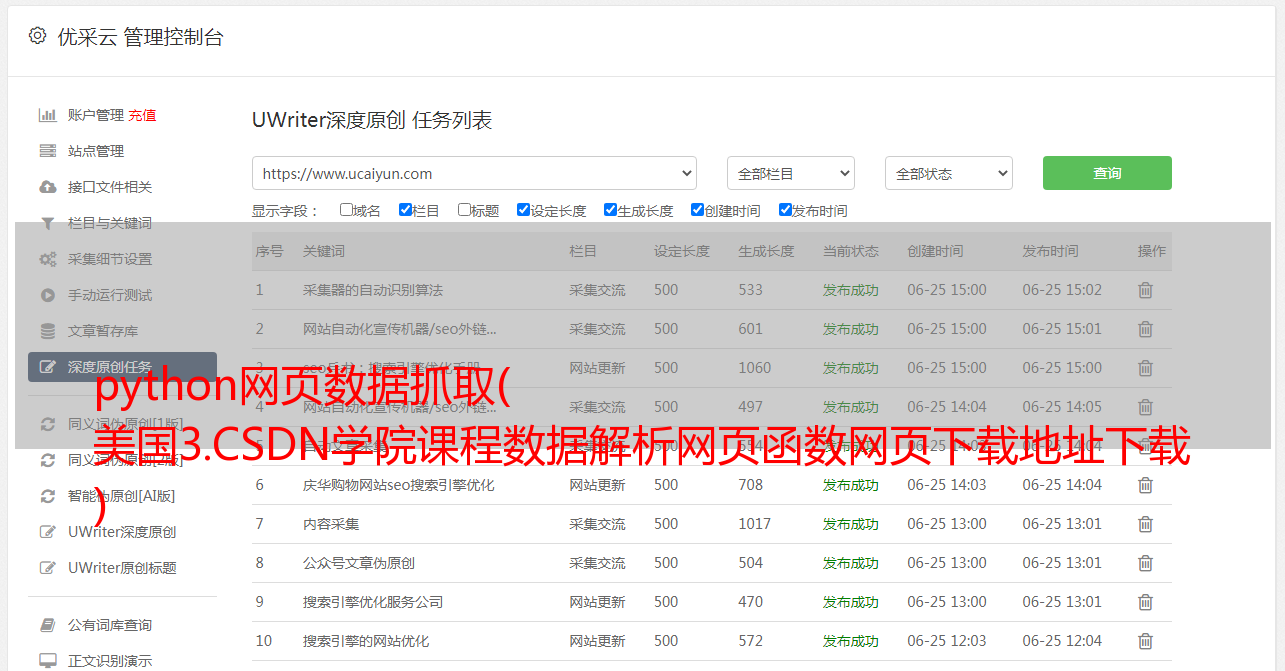Enable the 域名 display field checkbox
The height and width of the screenshot is (671, 1285).
coord(346,210)
